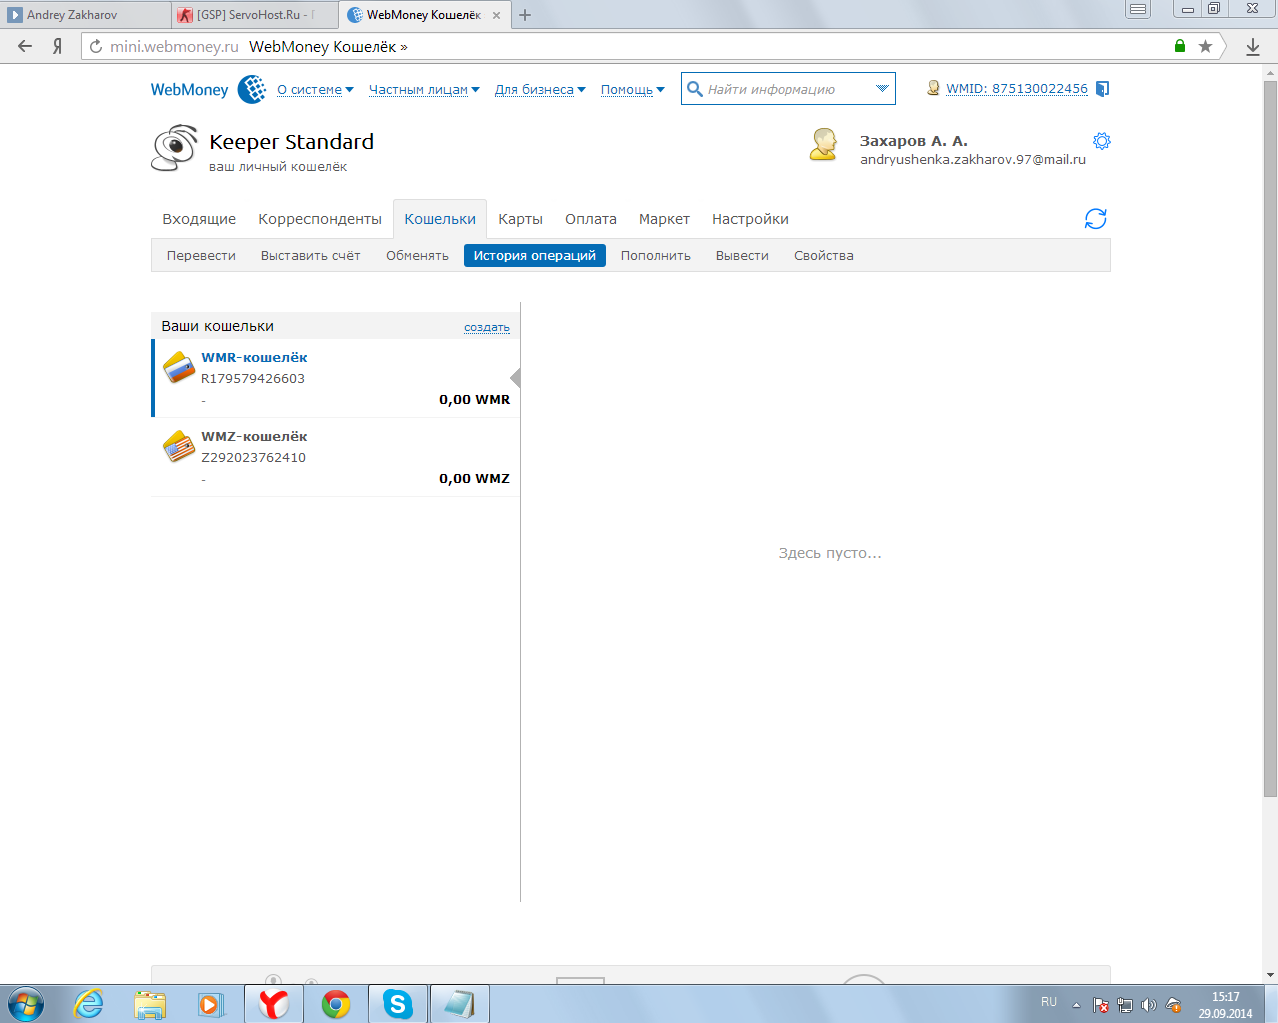Open the notepad app in taskbar
1278x1023 pixels.
click(459, 1004)
